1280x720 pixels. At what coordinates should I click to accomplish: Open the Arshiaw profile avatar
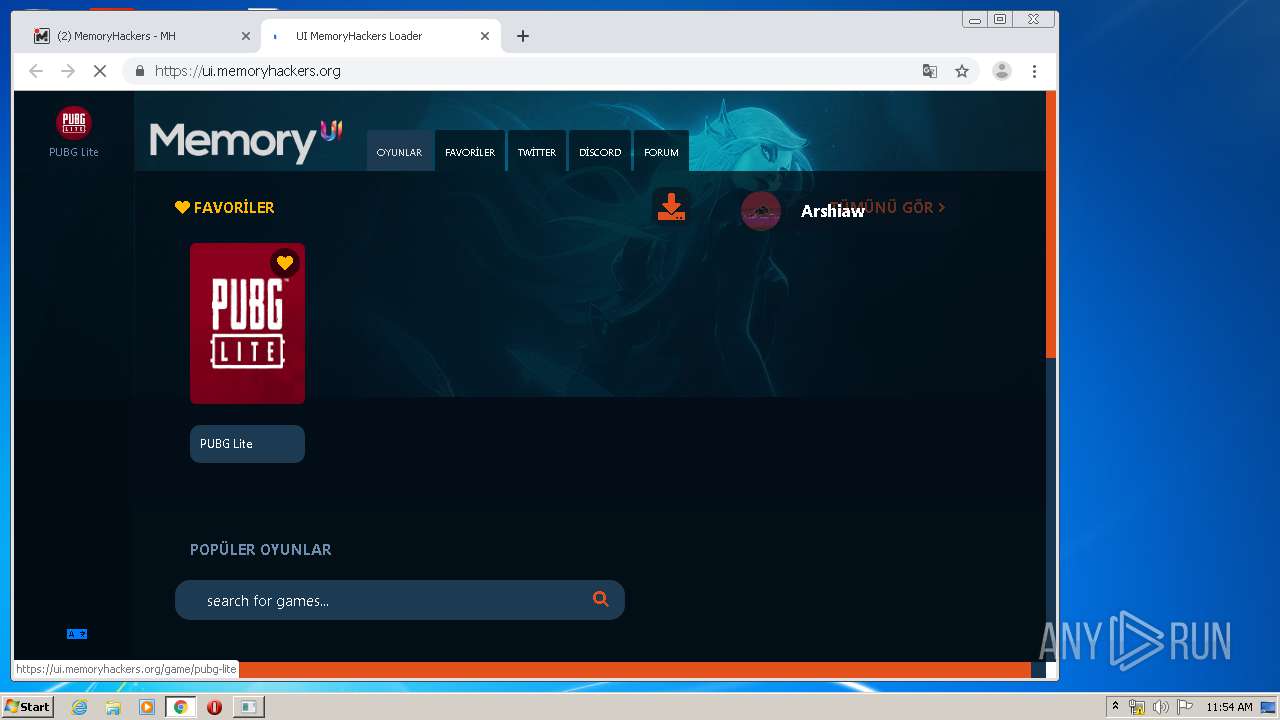[761, 210]
